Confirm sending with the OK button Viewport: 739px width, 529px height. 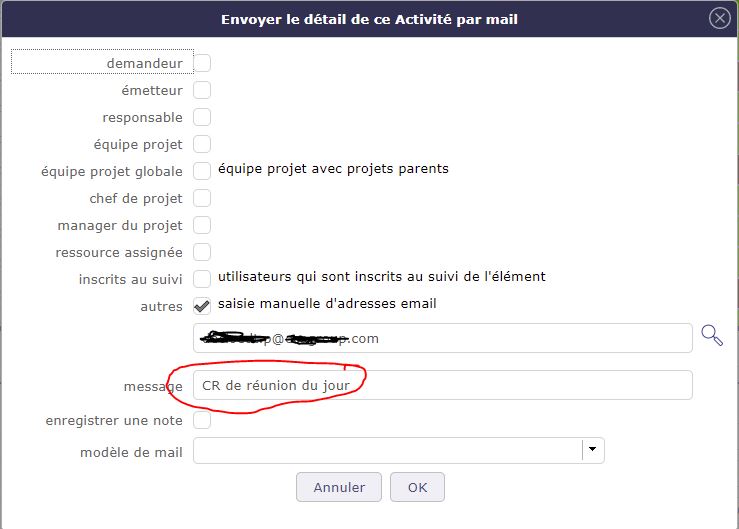click(x=417, y=487)
